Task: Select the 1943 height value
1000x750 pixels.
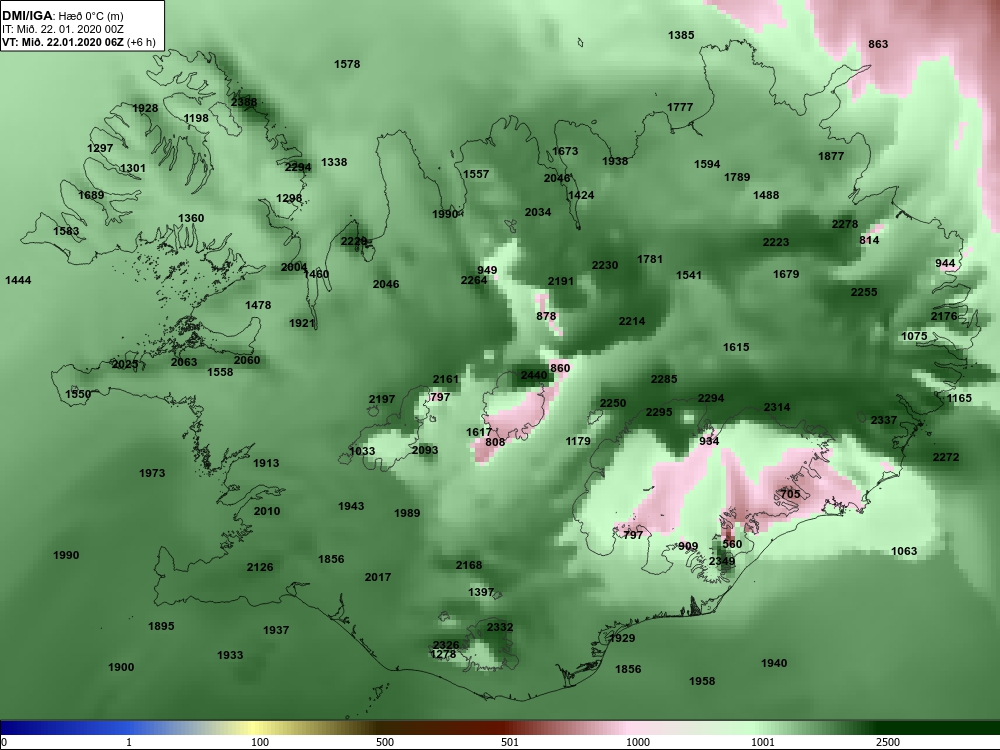Action: pos(351,507)
